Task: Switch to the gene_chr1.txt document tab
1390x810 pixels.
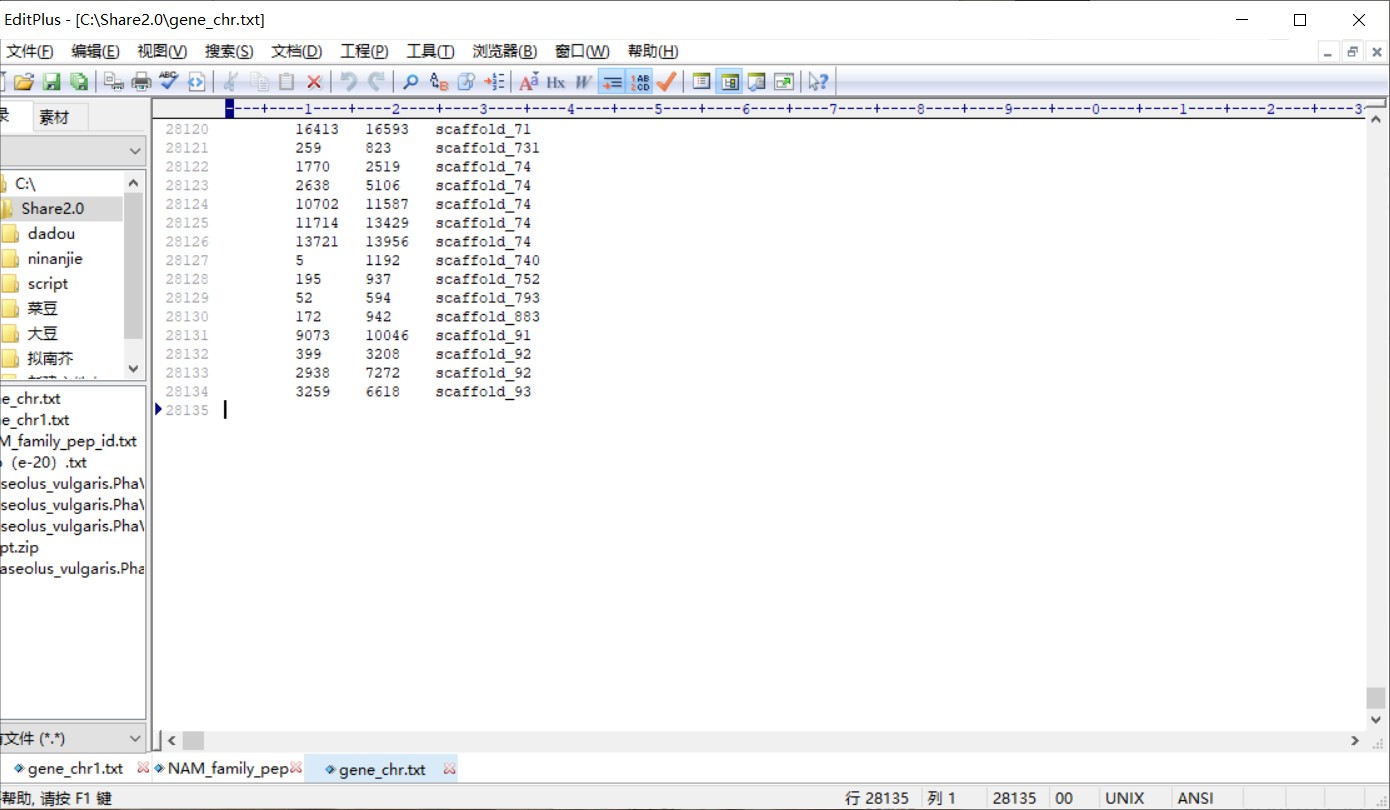Action: pyautogui.click(x=75, y=768)
